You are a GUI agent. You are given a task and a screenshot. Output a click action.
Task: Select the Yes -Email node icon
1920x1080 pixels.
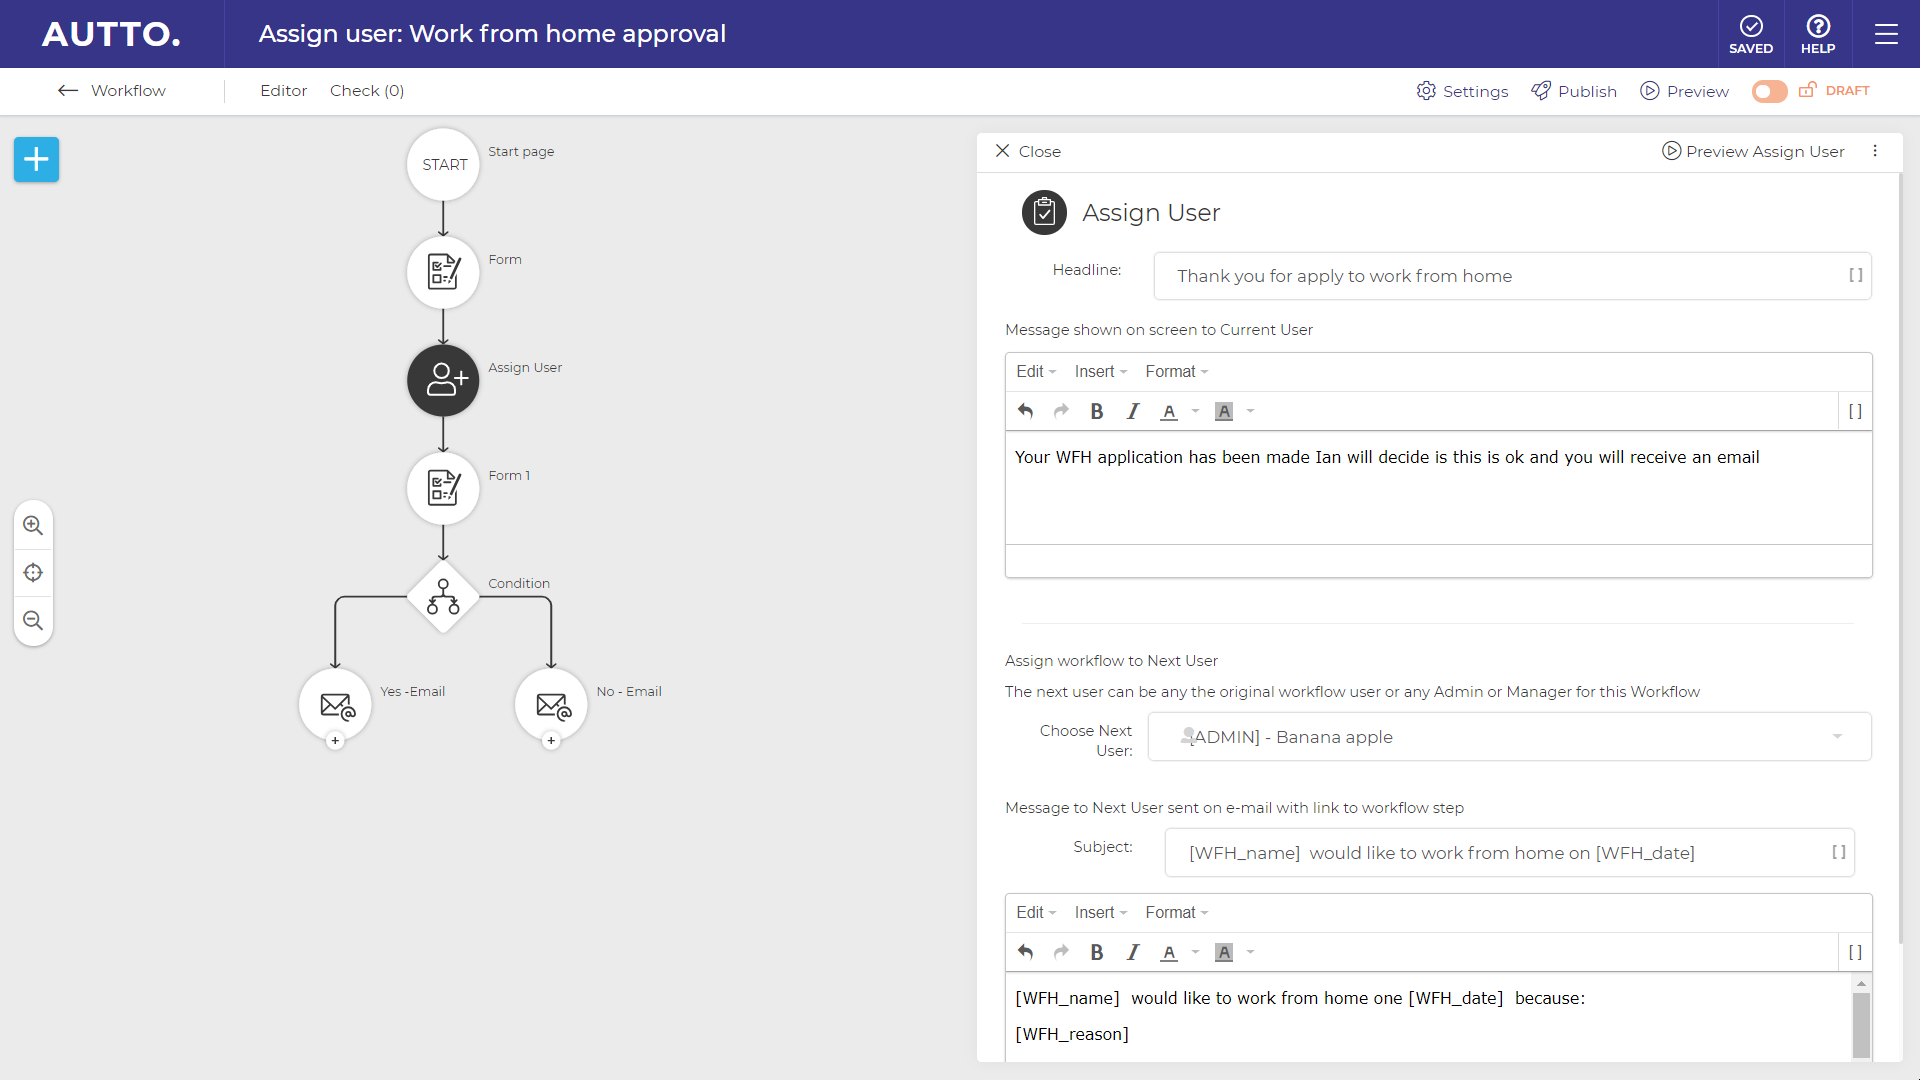tap(336, 704)
